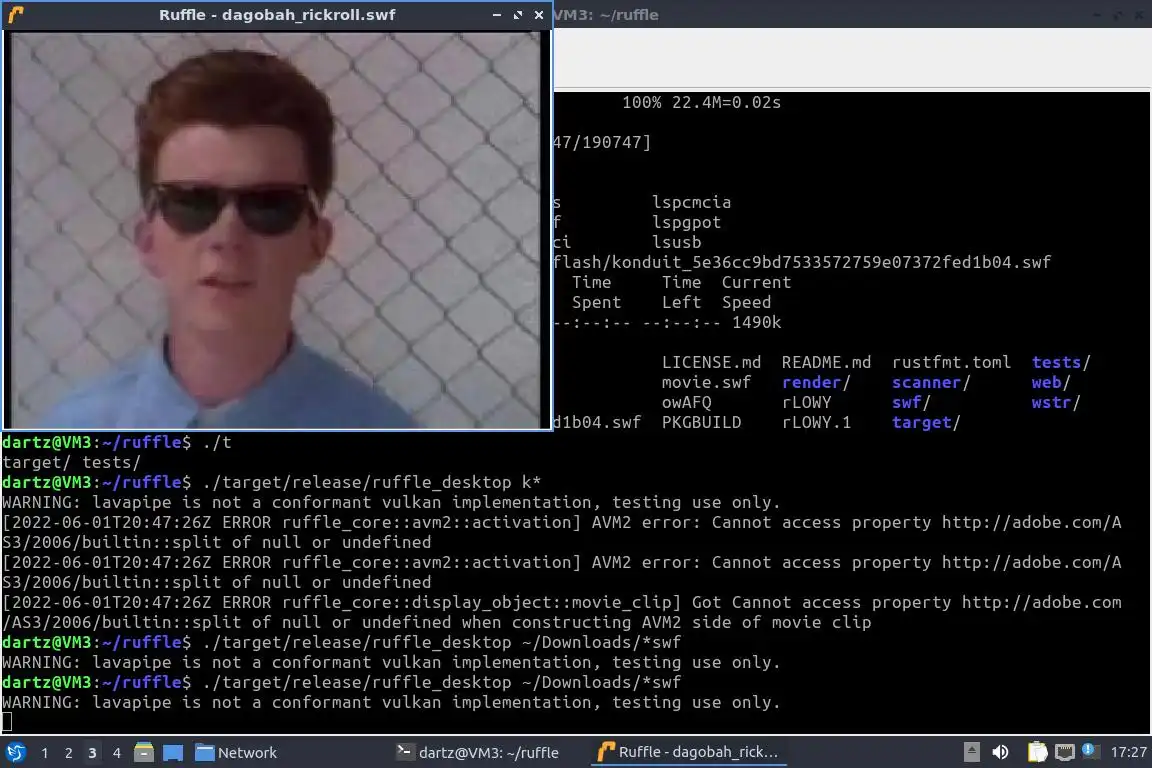Switch to workspace 4

tap(116, 753)
